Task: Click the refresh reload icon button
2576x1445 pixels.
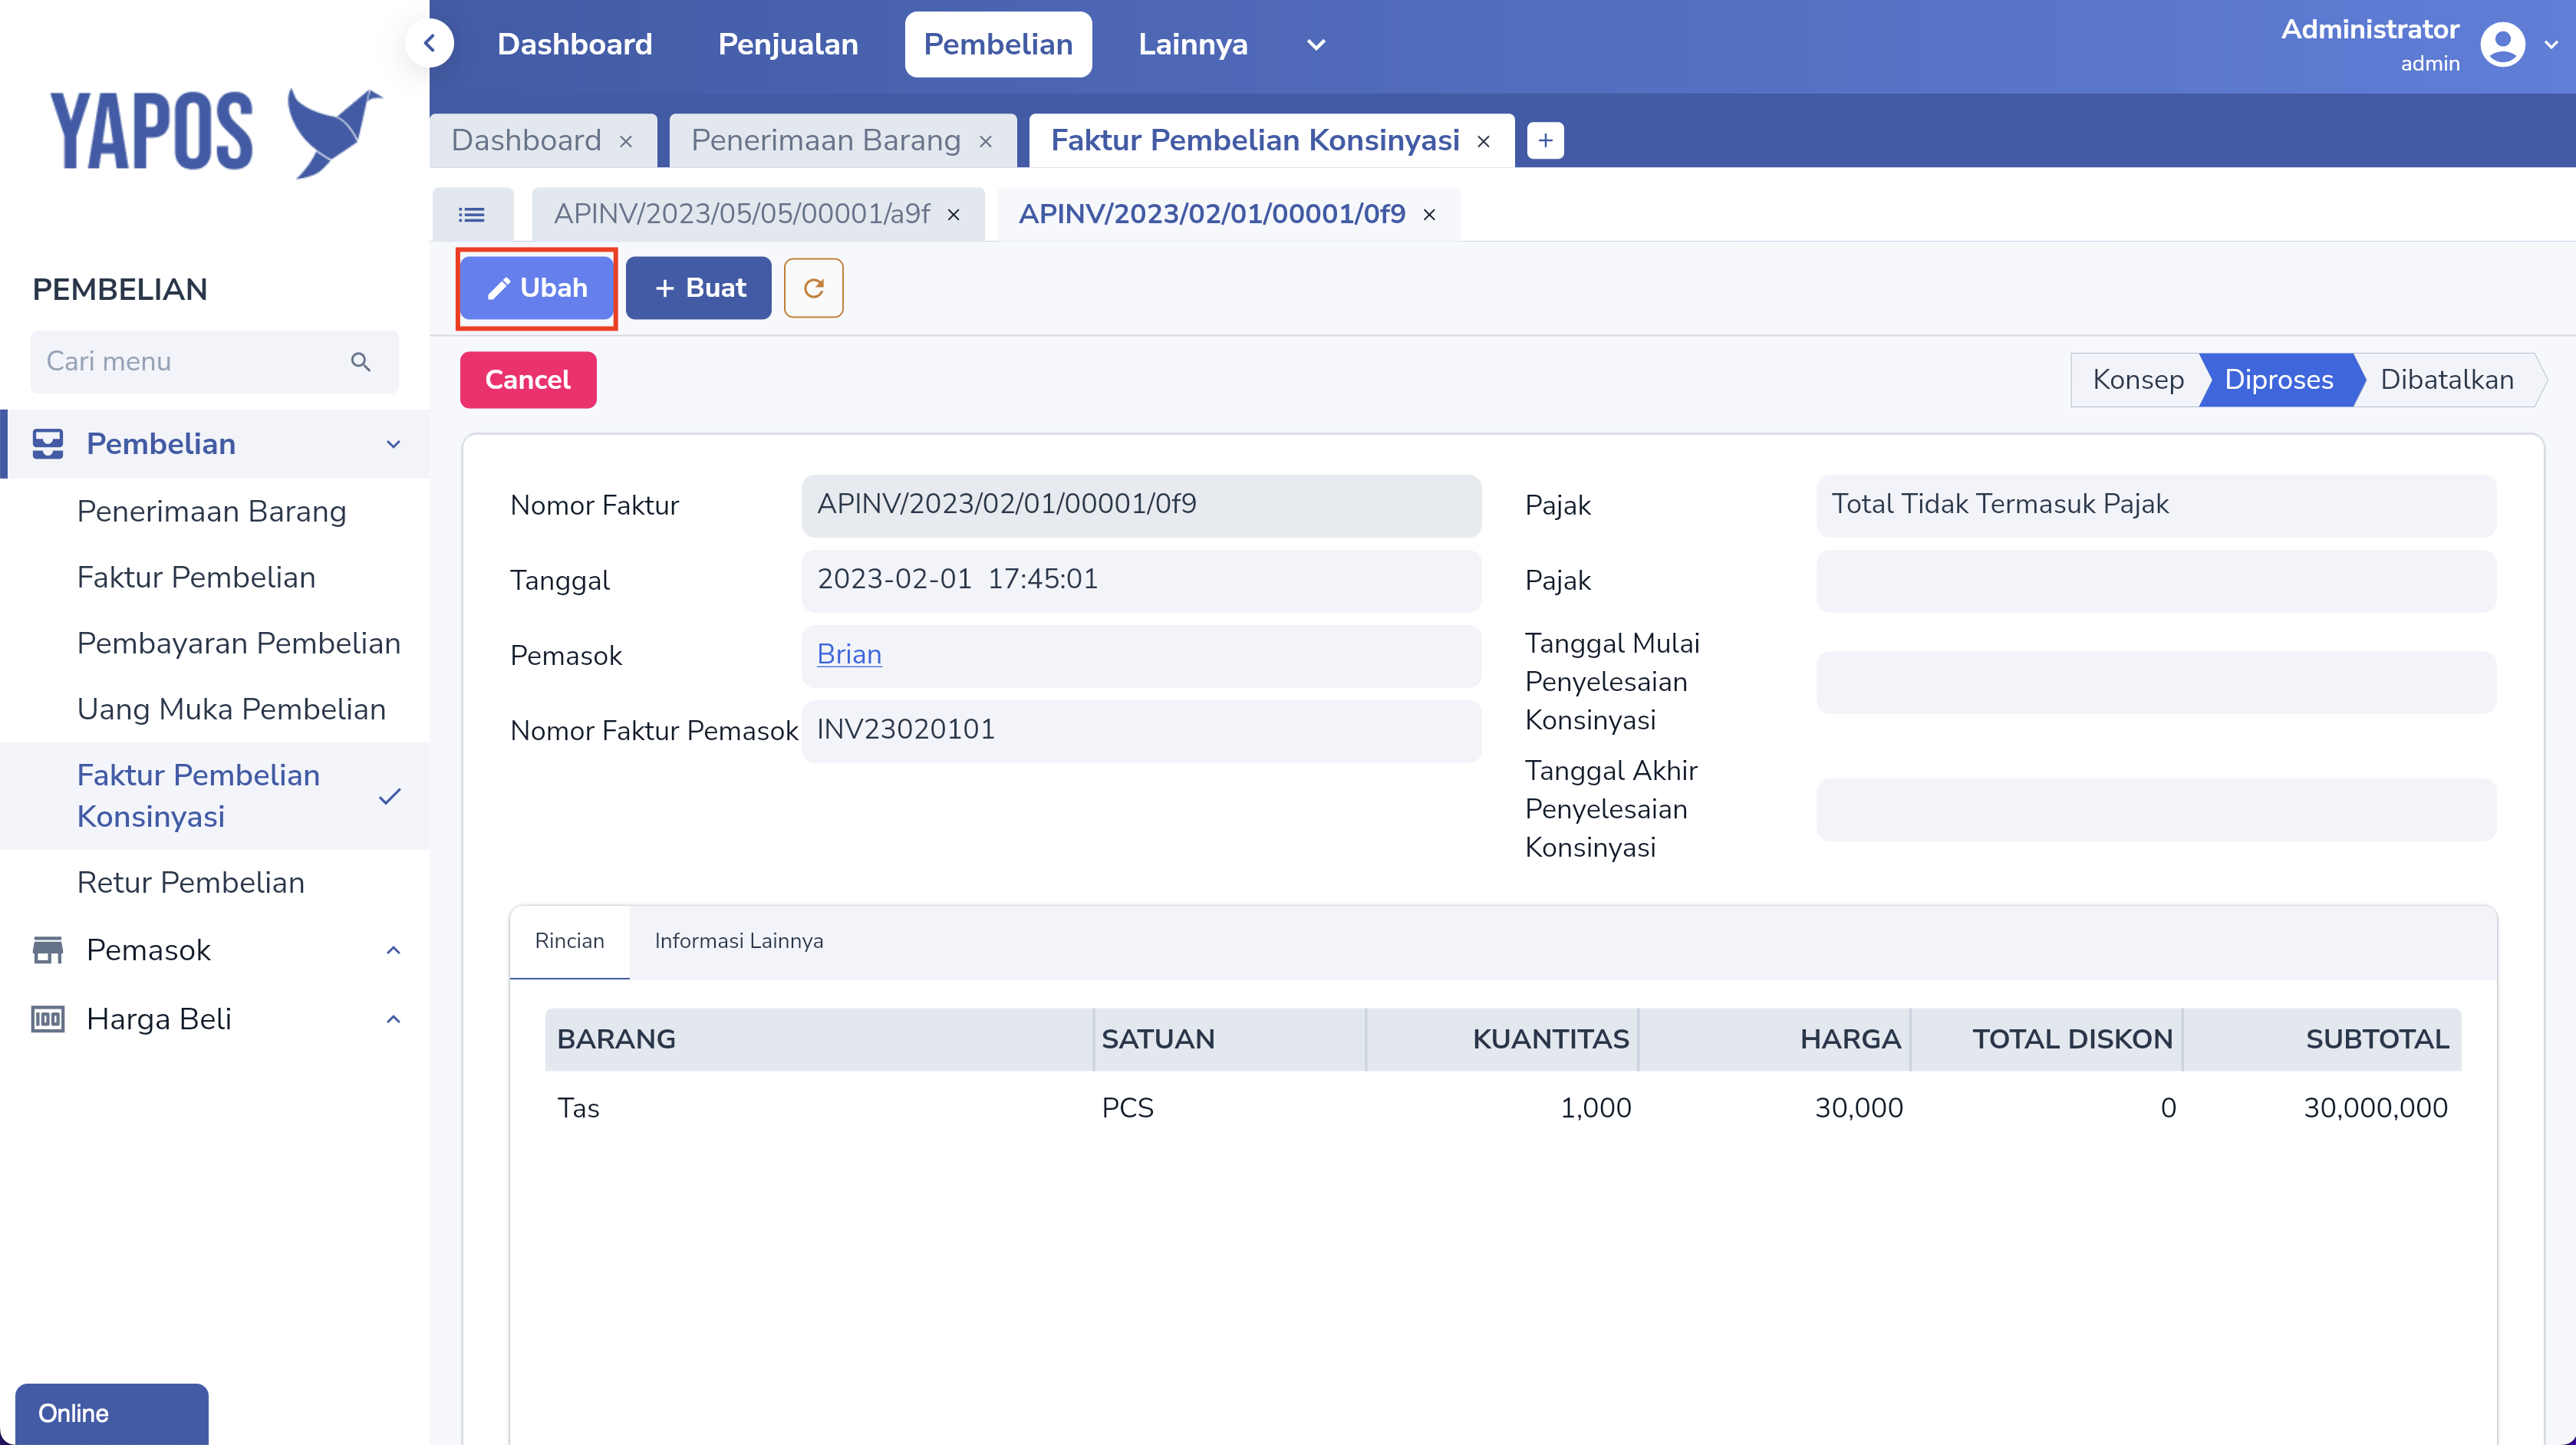Action: [813, 288]
